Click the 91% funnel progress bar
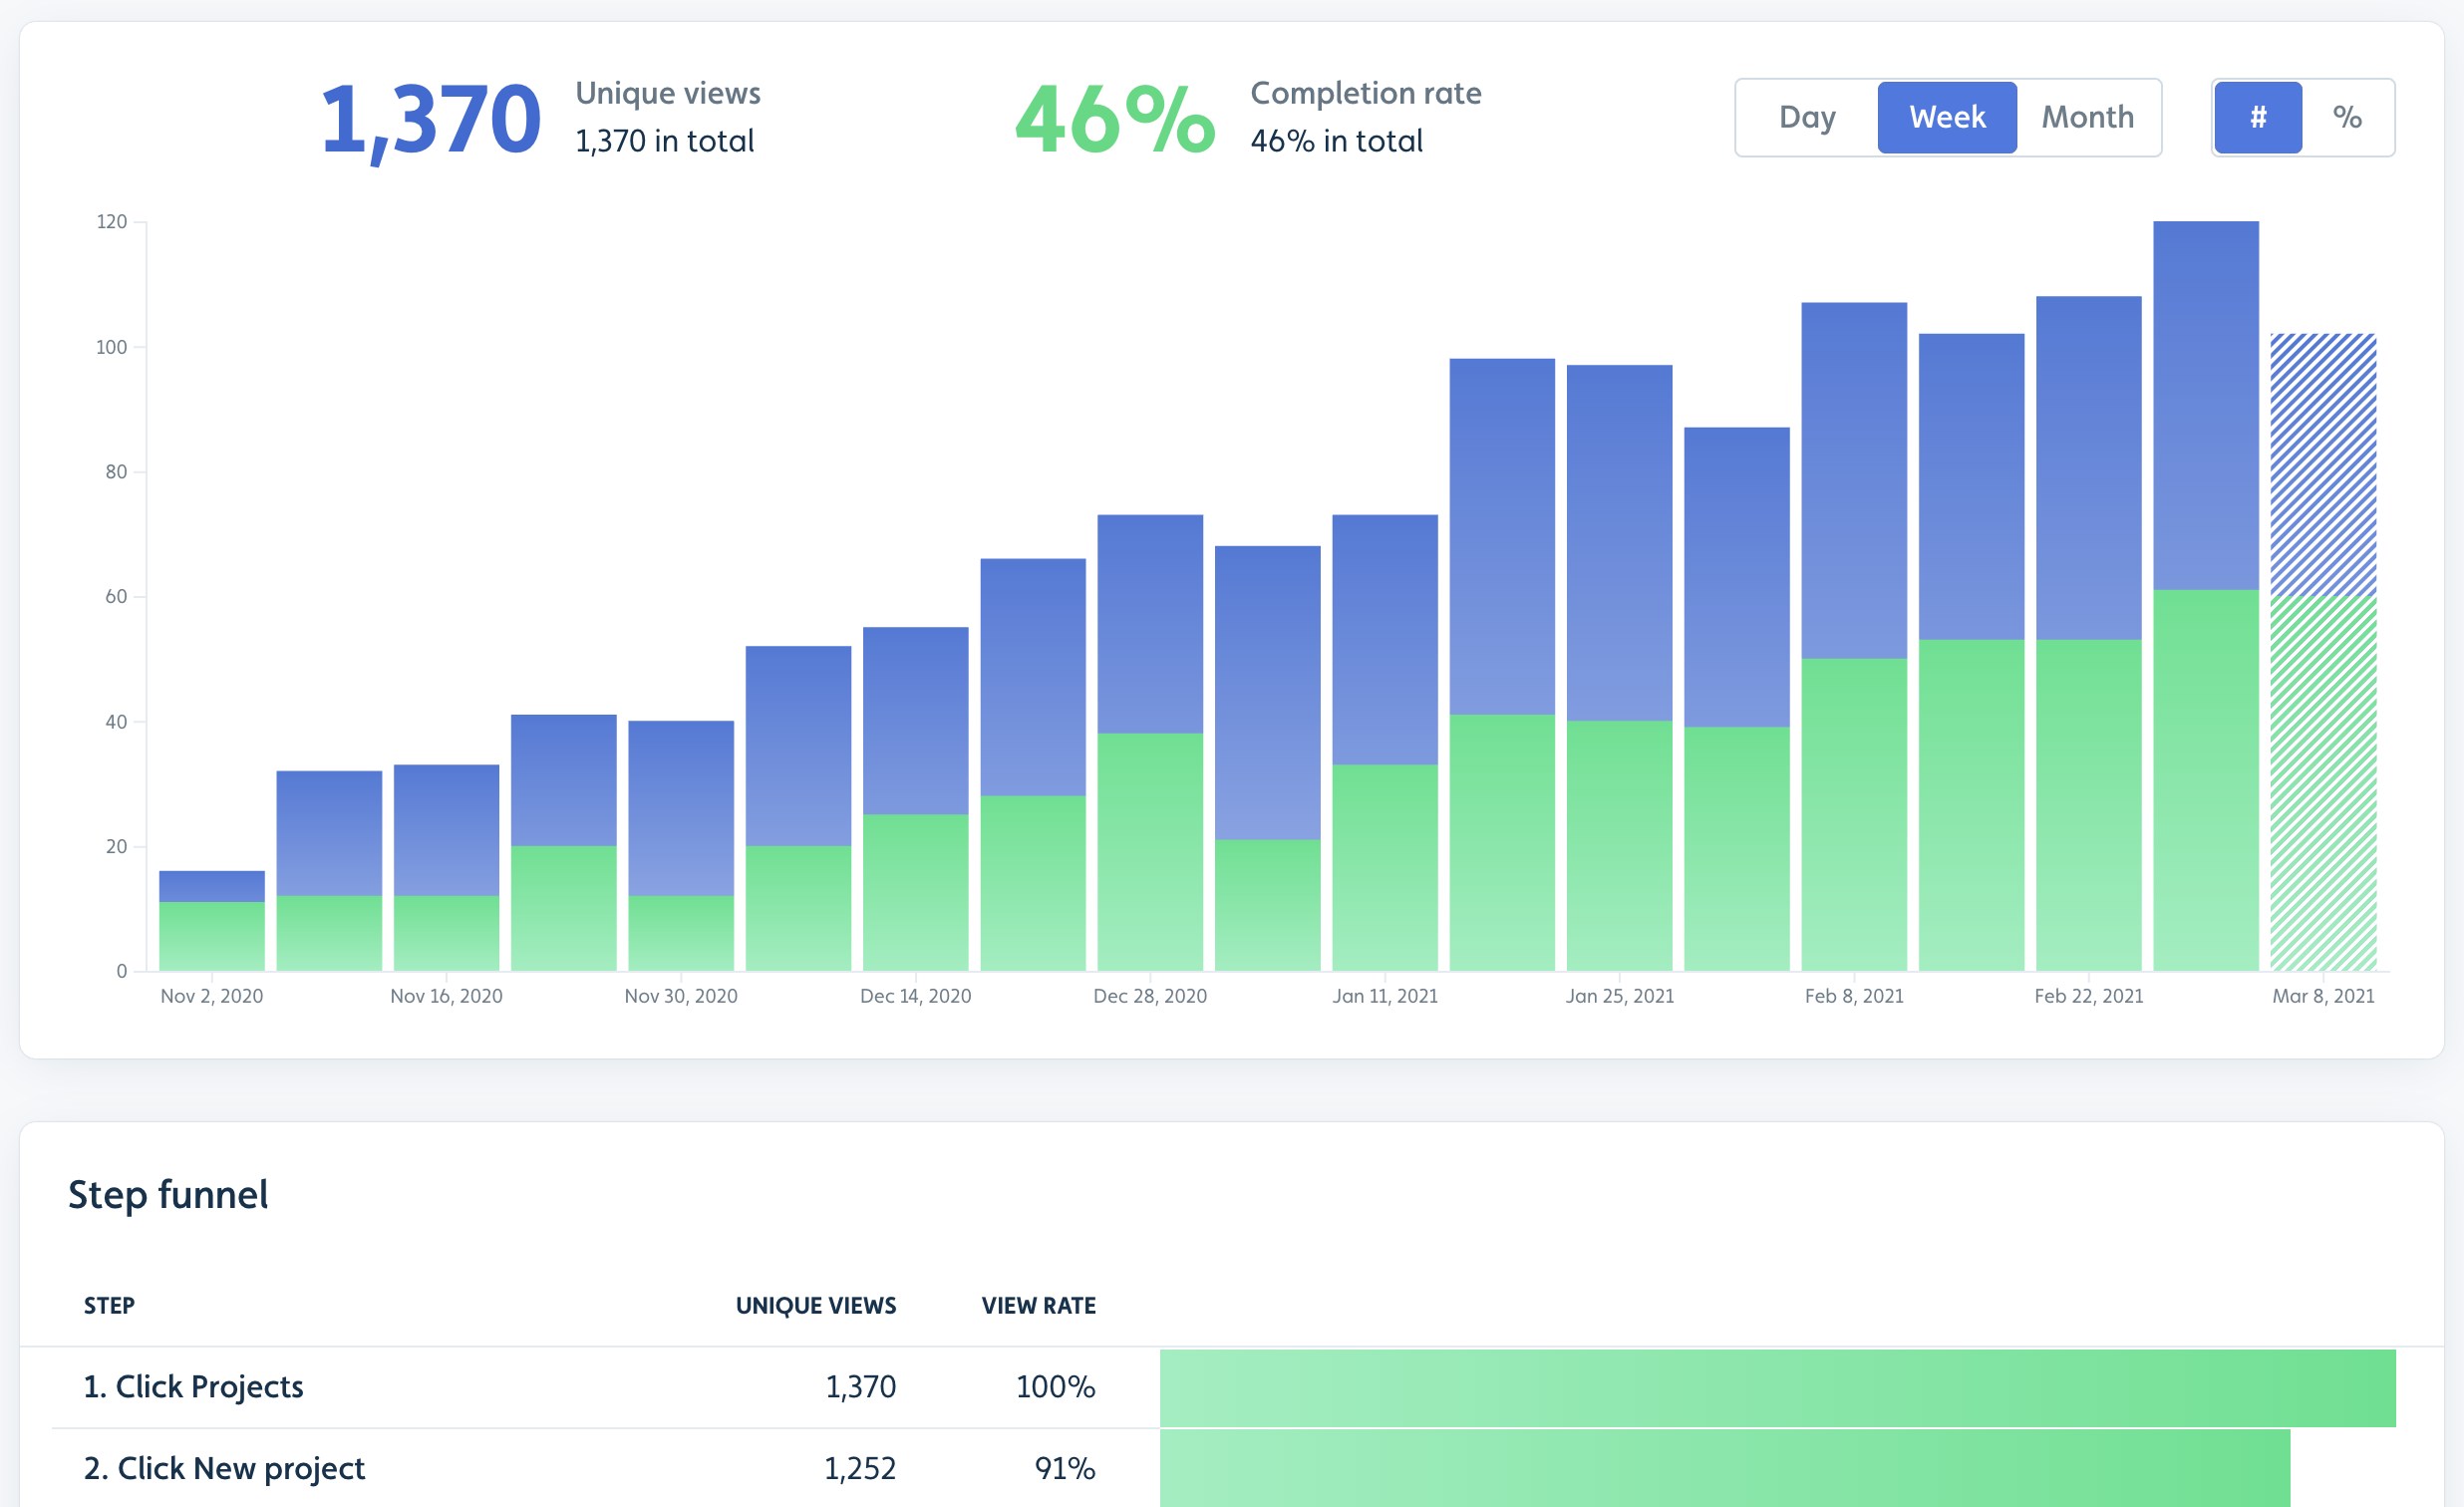This screenshot has height=1507, width=2464. coord(1725,1468)
